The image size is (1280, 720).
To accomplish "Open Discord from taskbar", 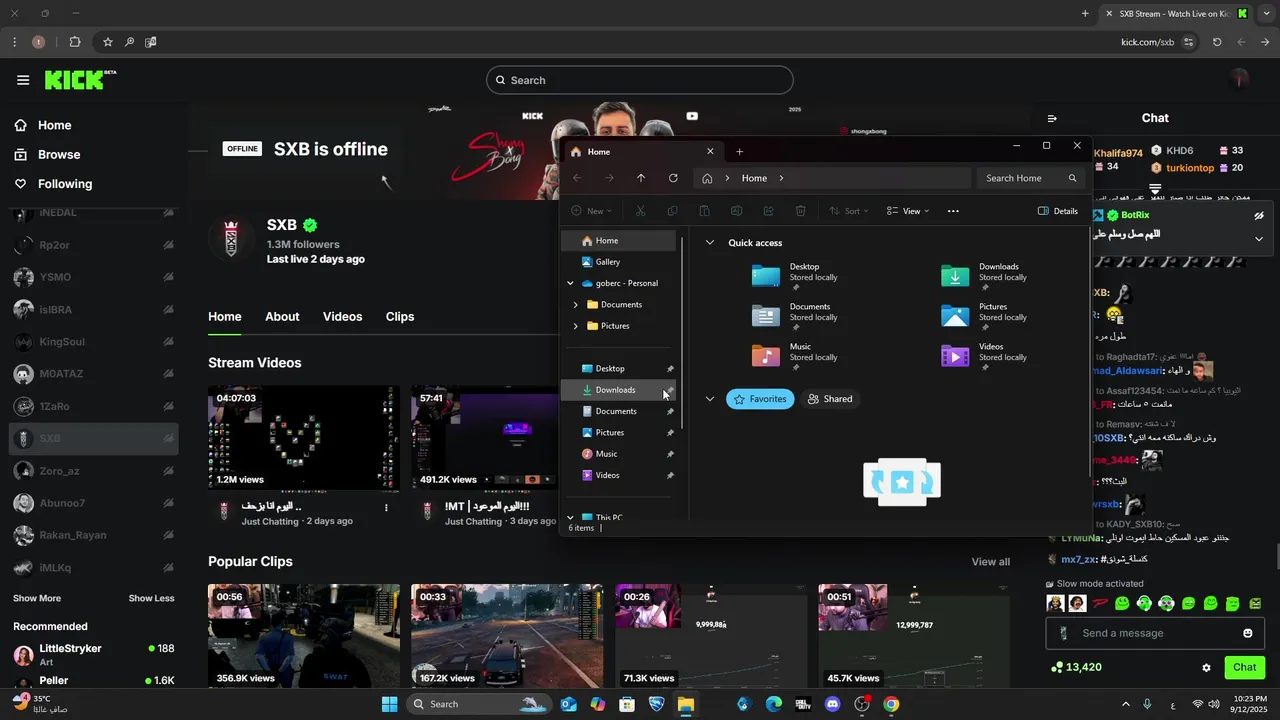I will pos(832,704).
